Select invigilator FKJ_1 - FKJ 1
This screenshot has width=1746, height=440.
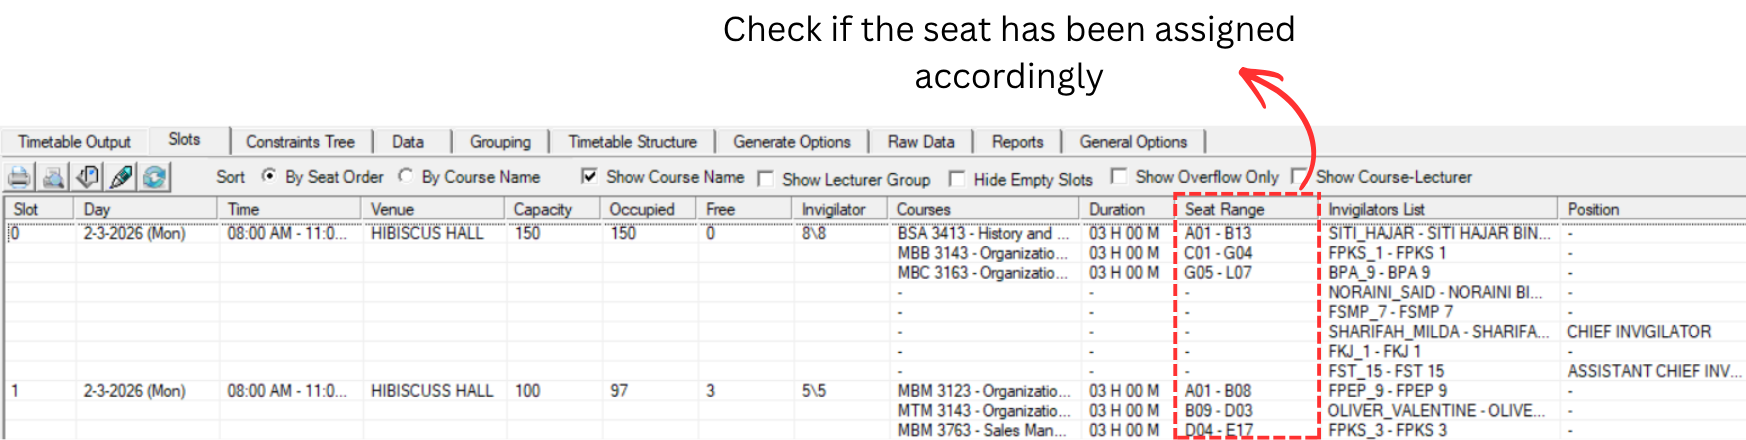click(x=1375, y=352)
